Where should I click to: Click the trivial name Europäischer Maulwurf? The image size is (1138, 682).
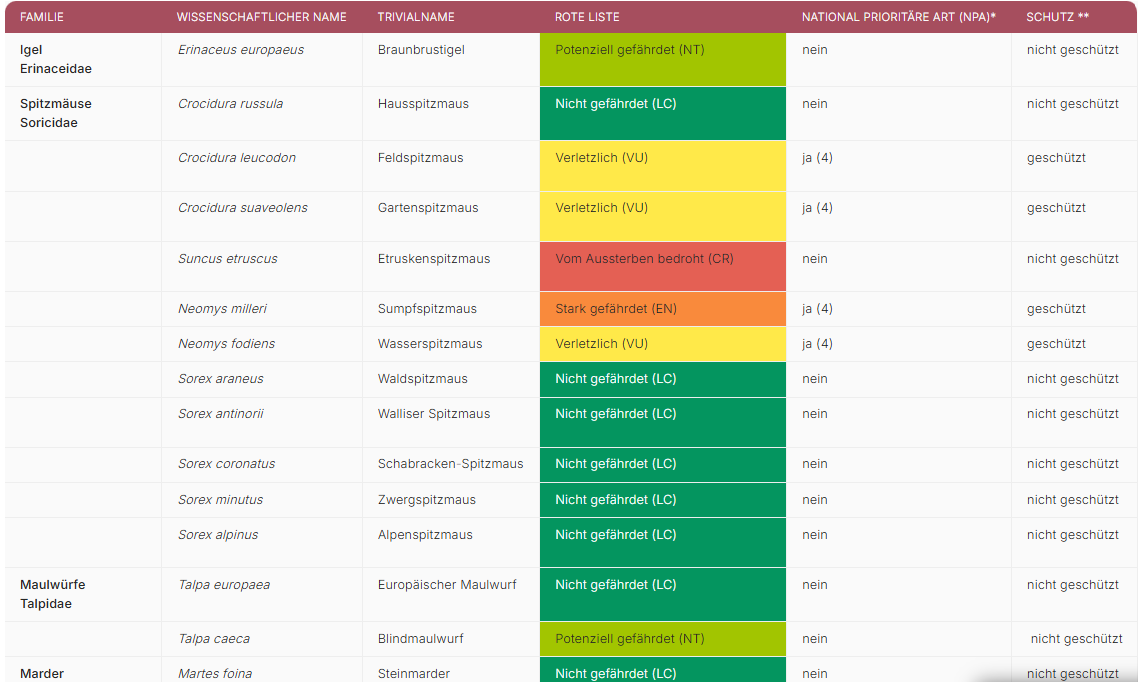tap(447, 585)
